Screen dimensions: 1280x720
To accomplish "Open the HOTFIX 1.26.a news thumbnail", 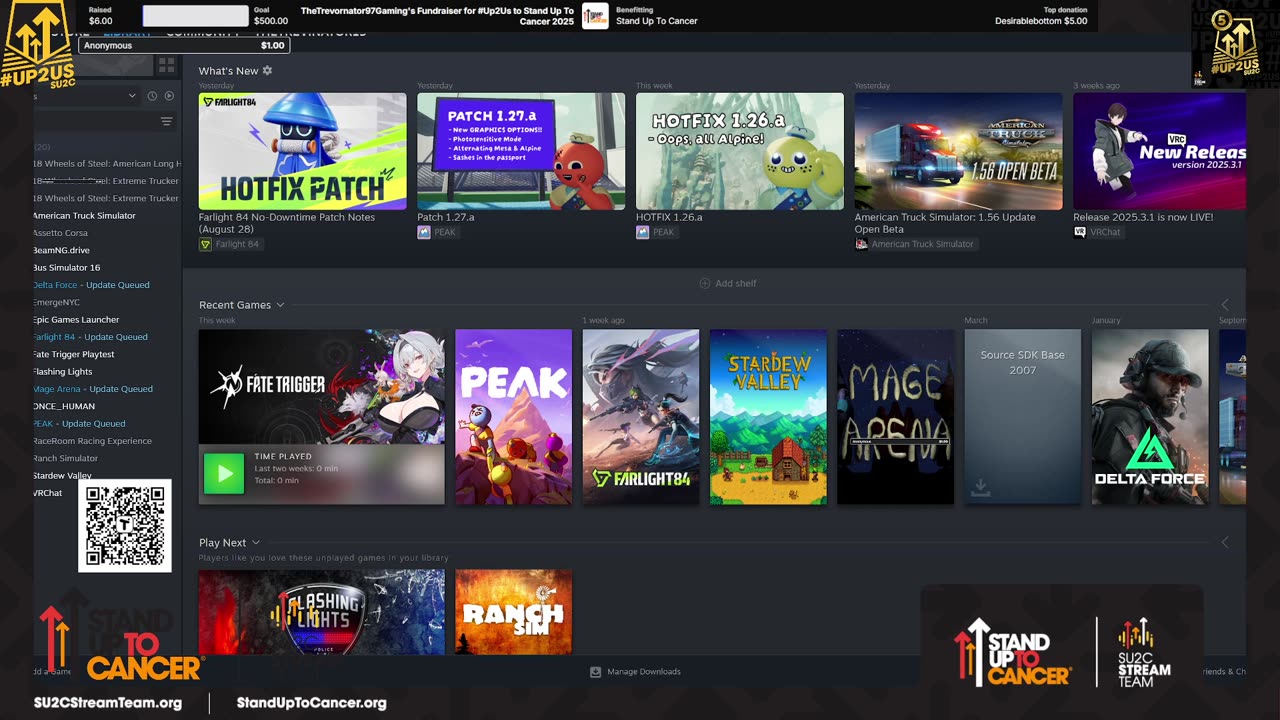I will (x=740, y=151).
